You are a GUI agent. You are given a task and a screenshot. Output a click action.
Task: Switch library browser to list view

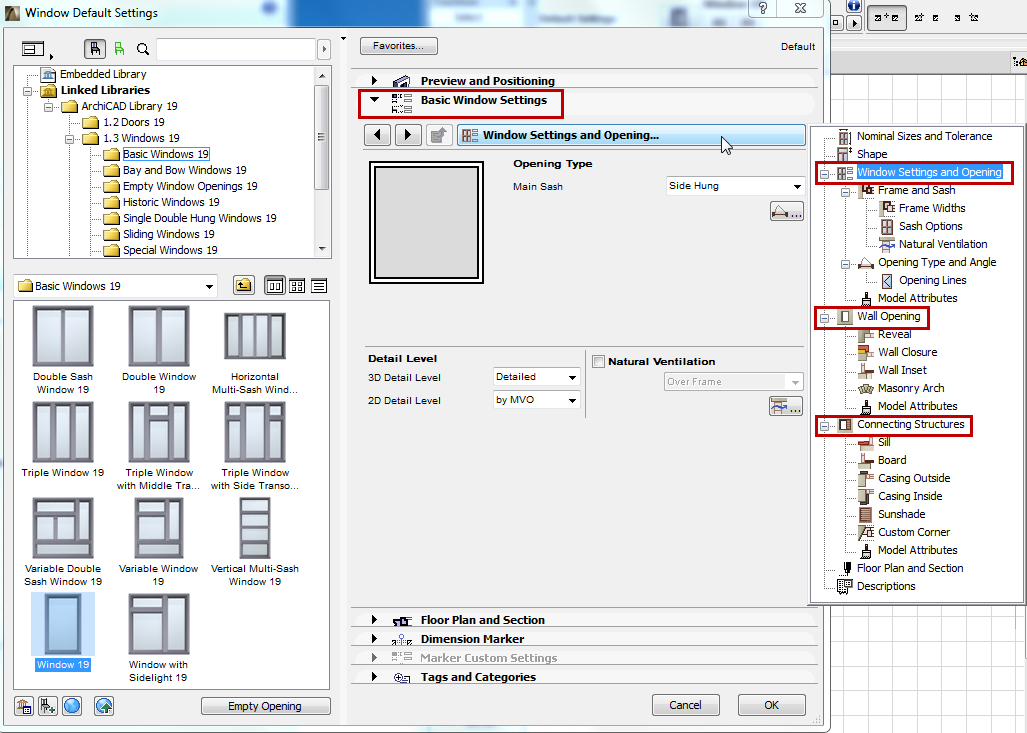pyautogui.click(x=318, y=285)
